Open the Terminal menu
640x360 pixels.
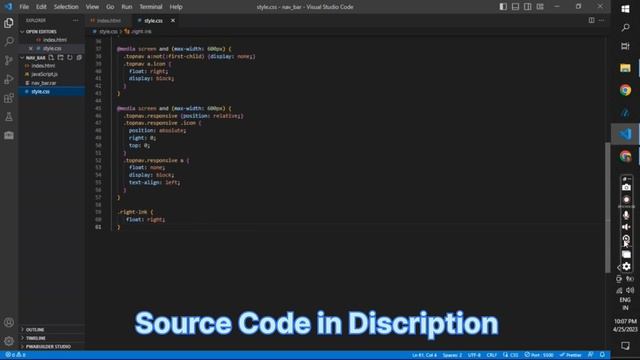151,7
